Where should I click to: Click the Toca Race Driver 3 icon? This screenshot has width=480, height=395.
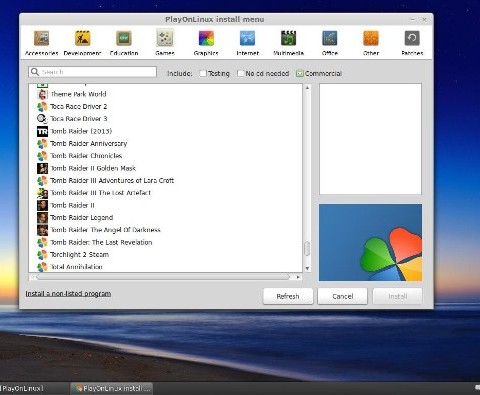coord(42,119)
